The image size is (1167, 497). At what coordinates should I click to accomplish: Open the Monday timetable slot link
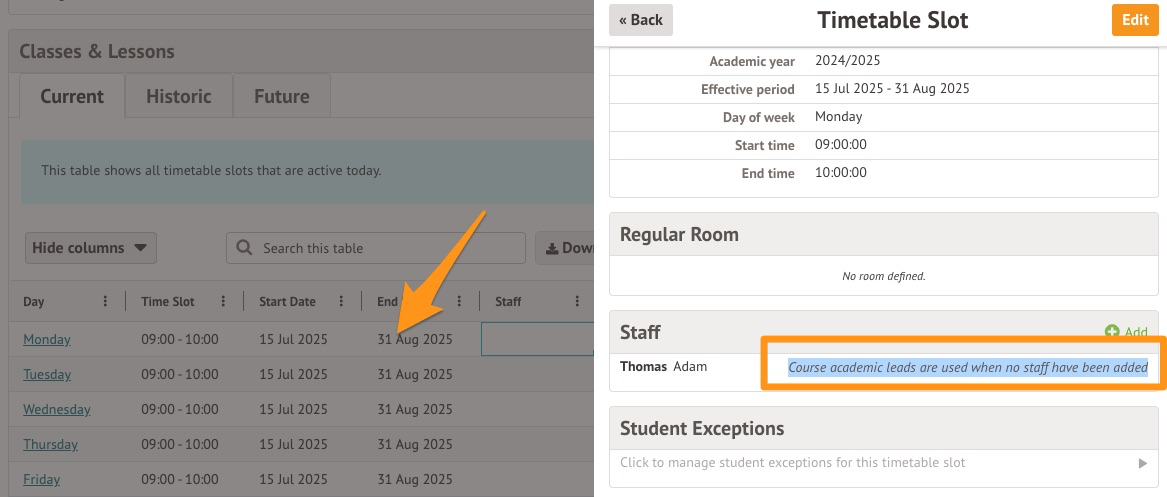coord(47,339)
